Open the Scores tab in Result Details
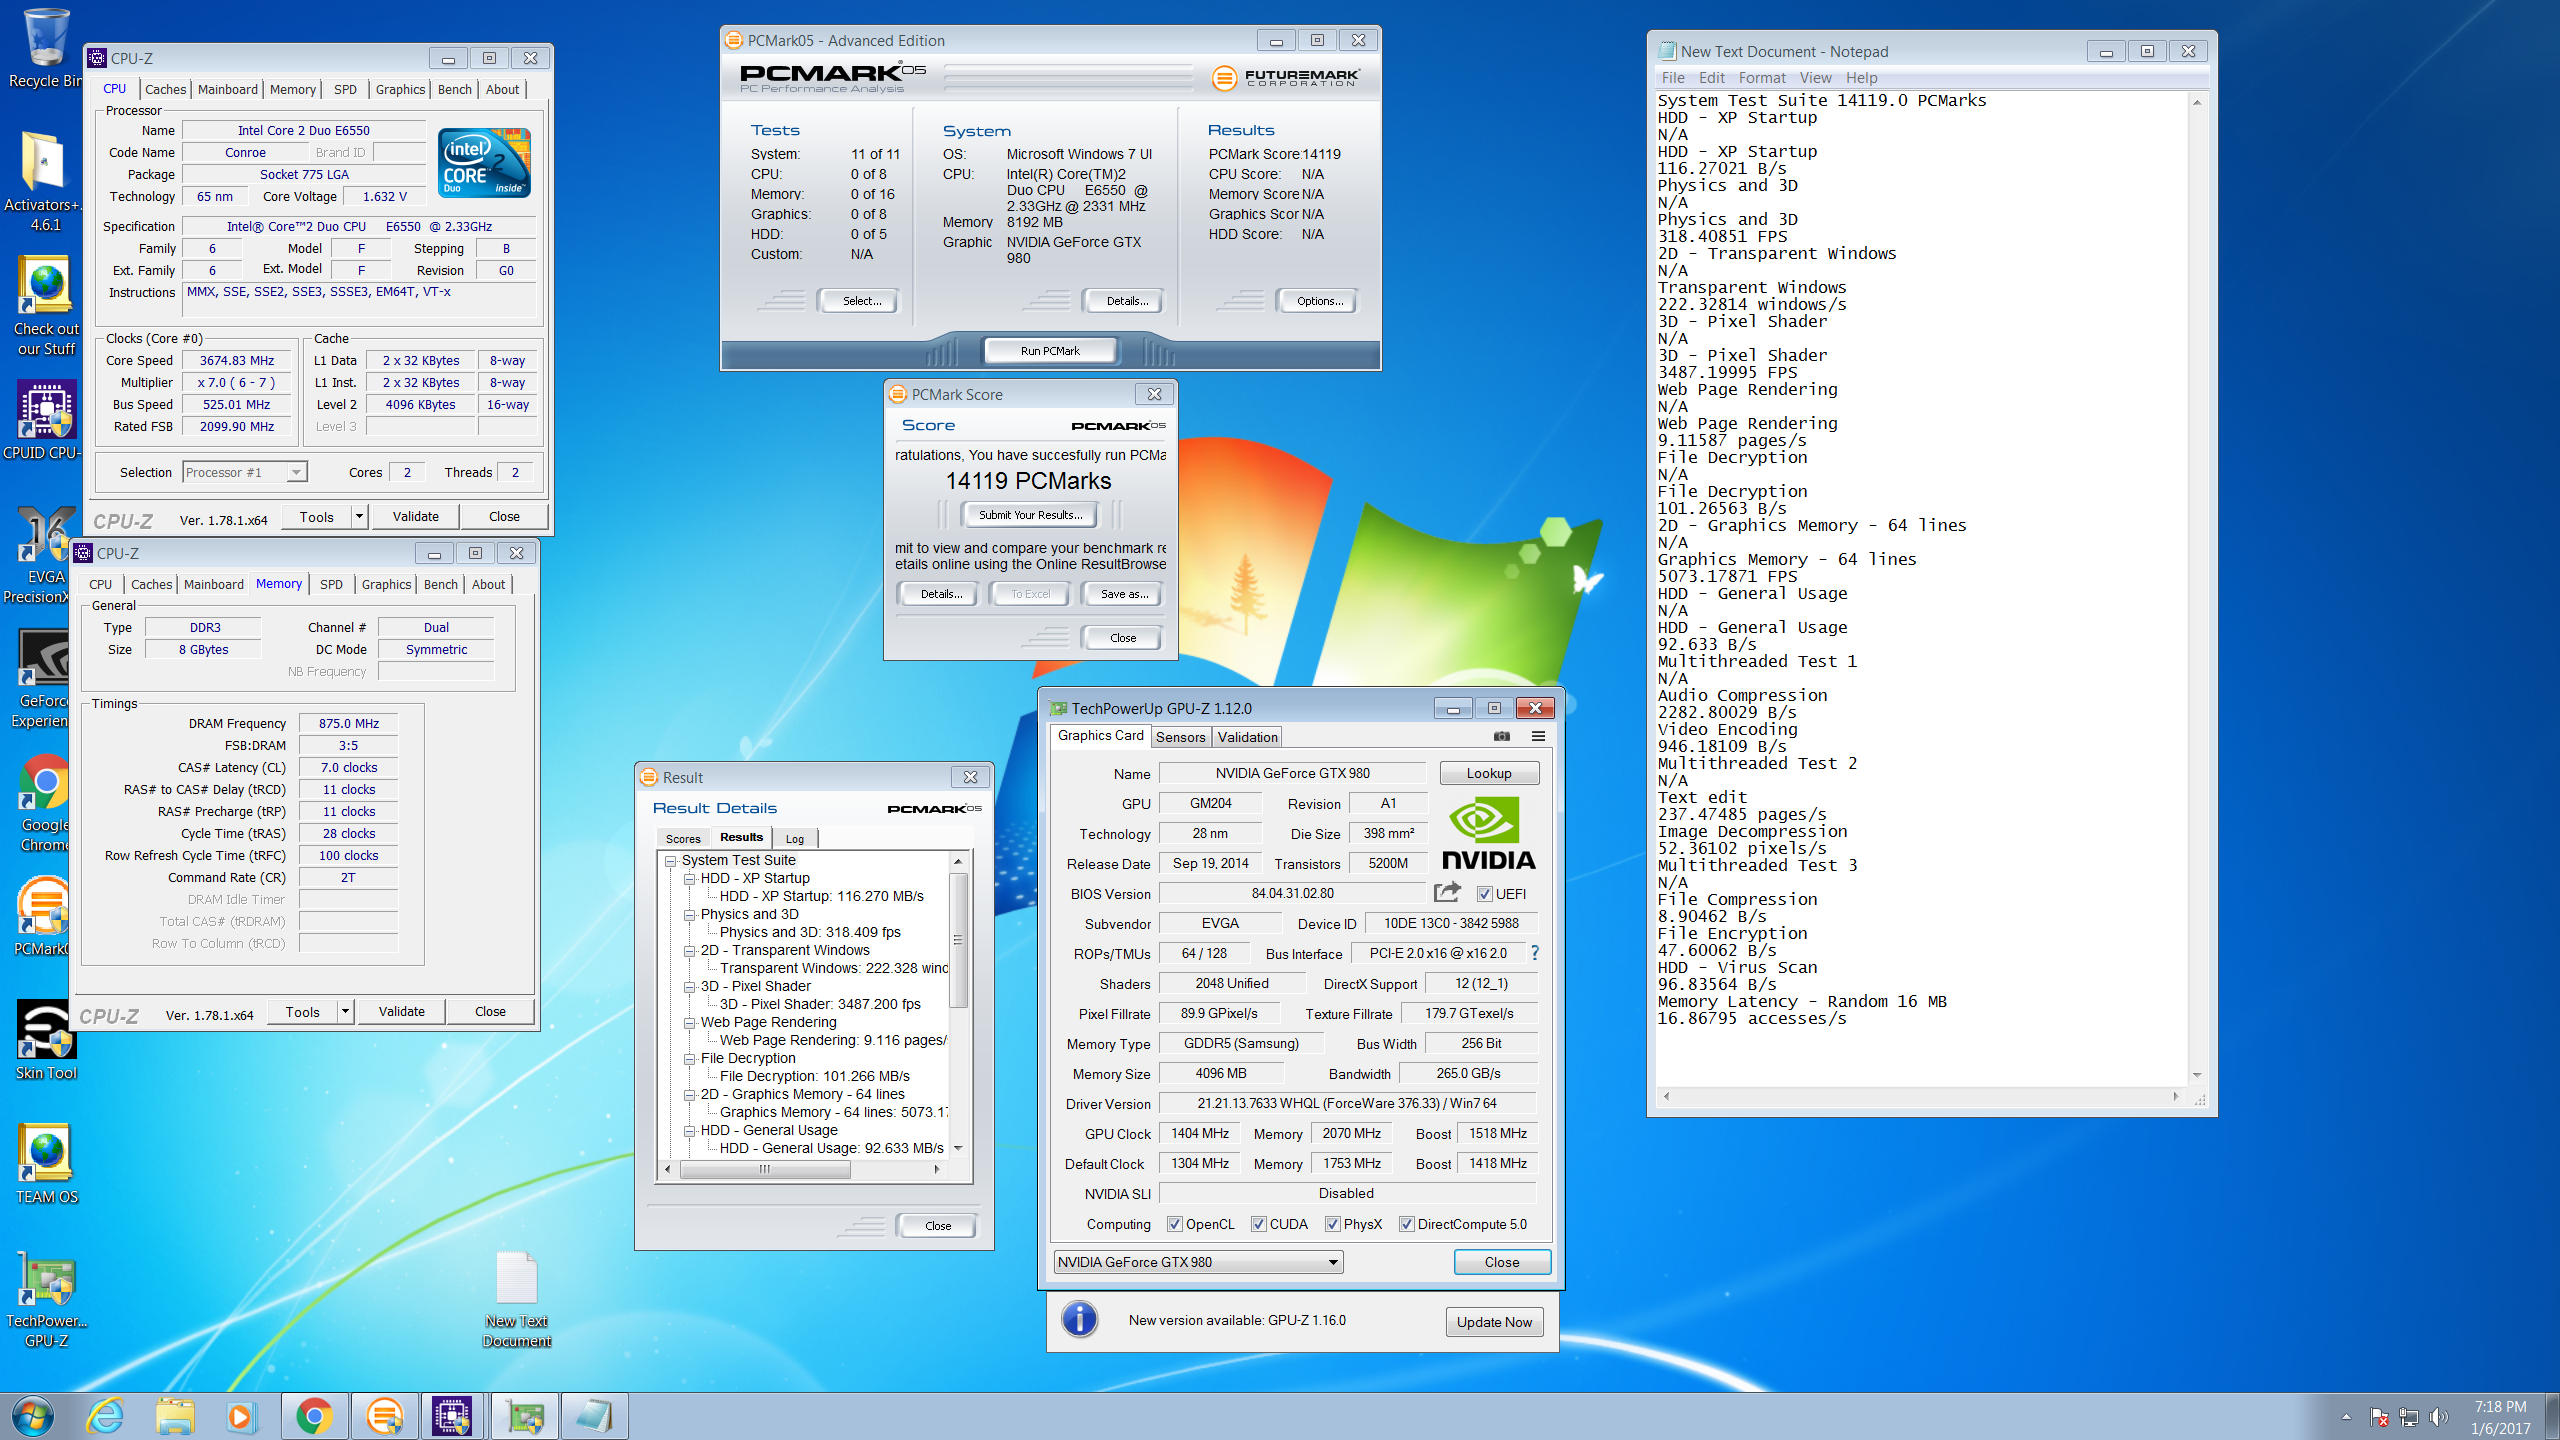 pos(683,838)
